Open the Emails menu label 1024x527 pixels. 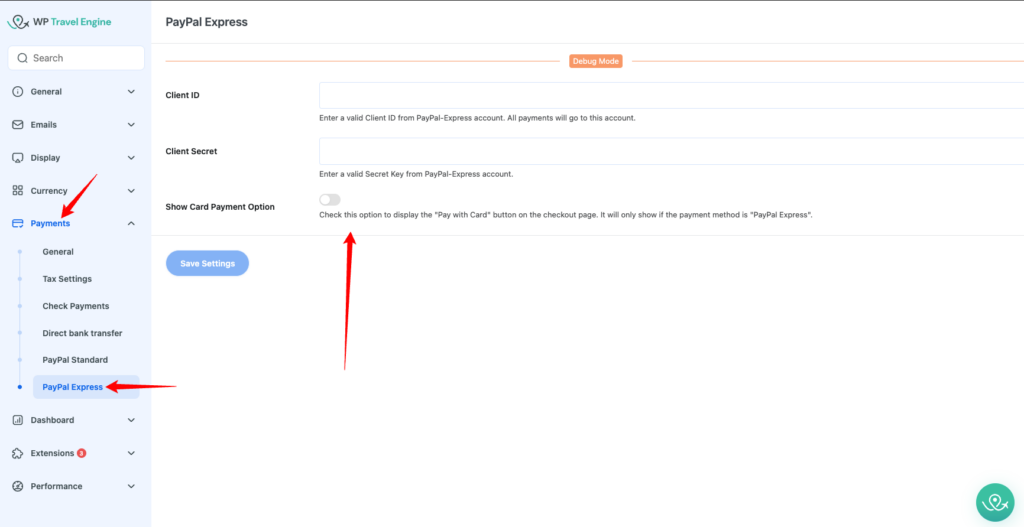pyautogui.click(x=44, y=125)
